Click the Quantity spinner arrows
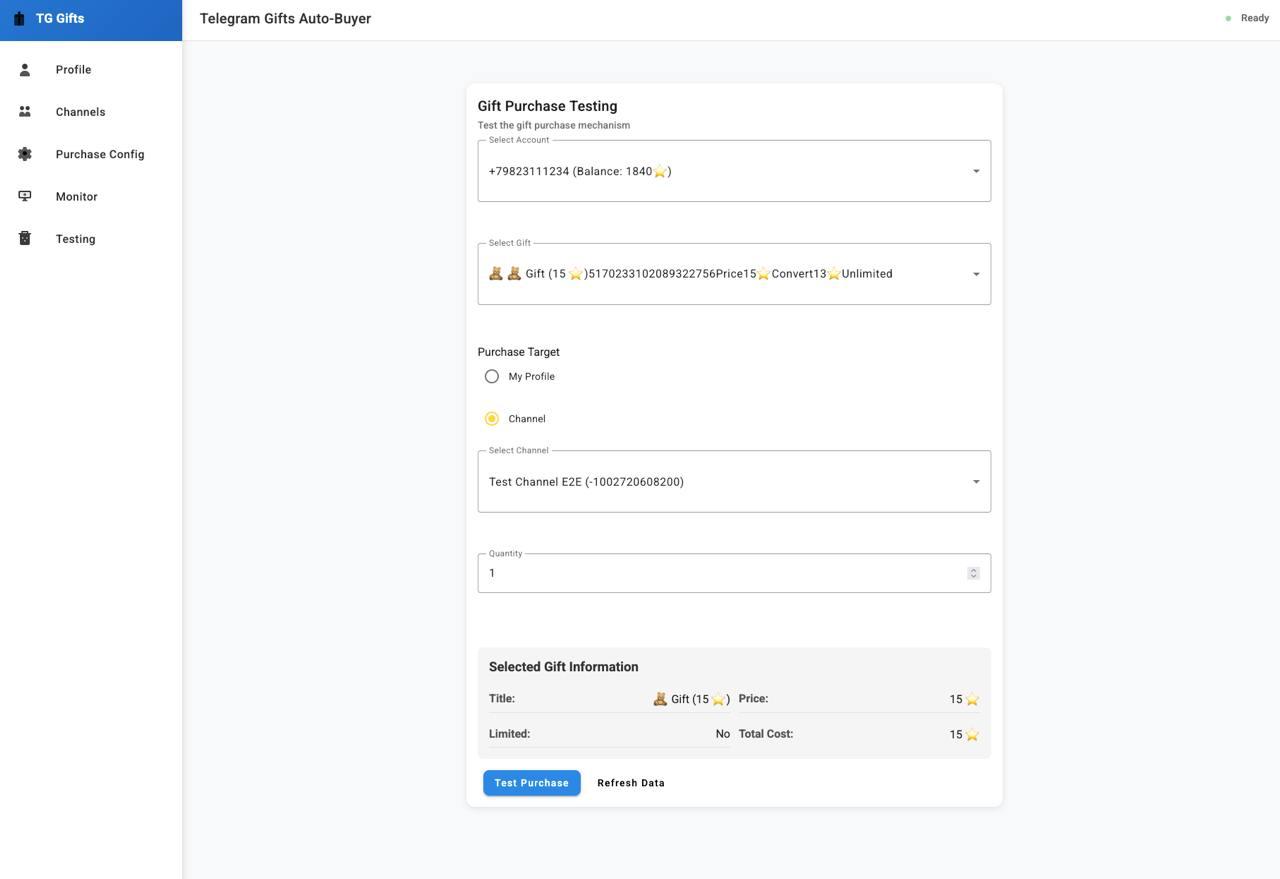The image size is (1280, 879). [973, 573]
